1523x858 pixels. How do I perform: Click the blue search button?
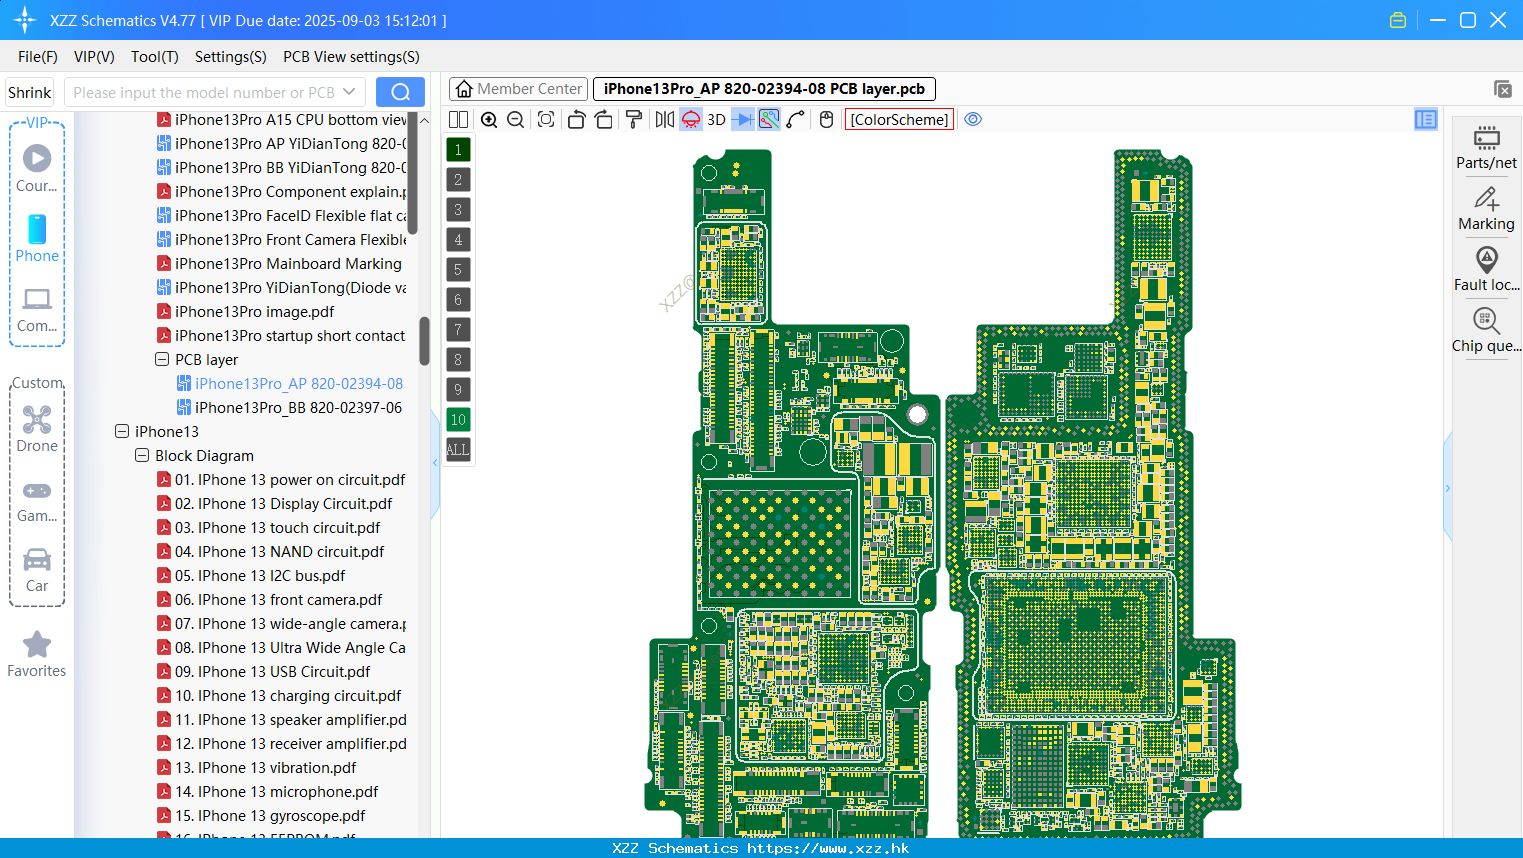pos(400,92)
